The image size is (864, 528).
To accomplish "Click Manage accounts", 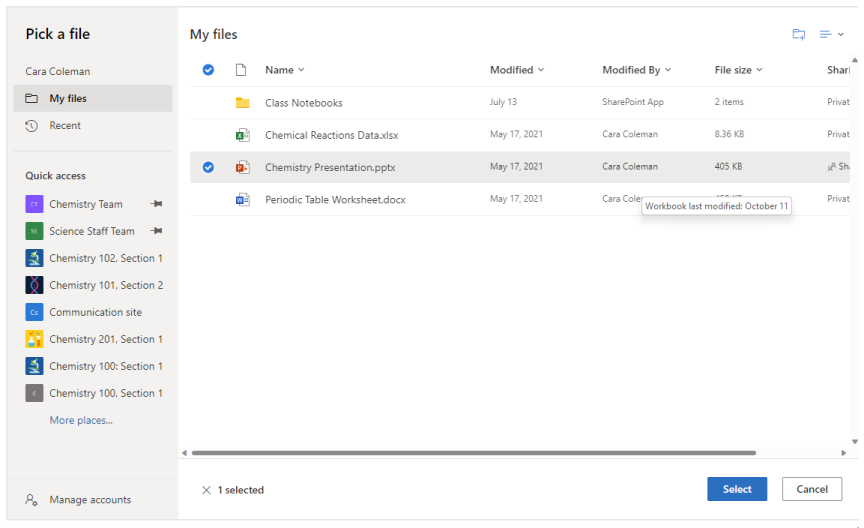I will click(x=90, y=500).
